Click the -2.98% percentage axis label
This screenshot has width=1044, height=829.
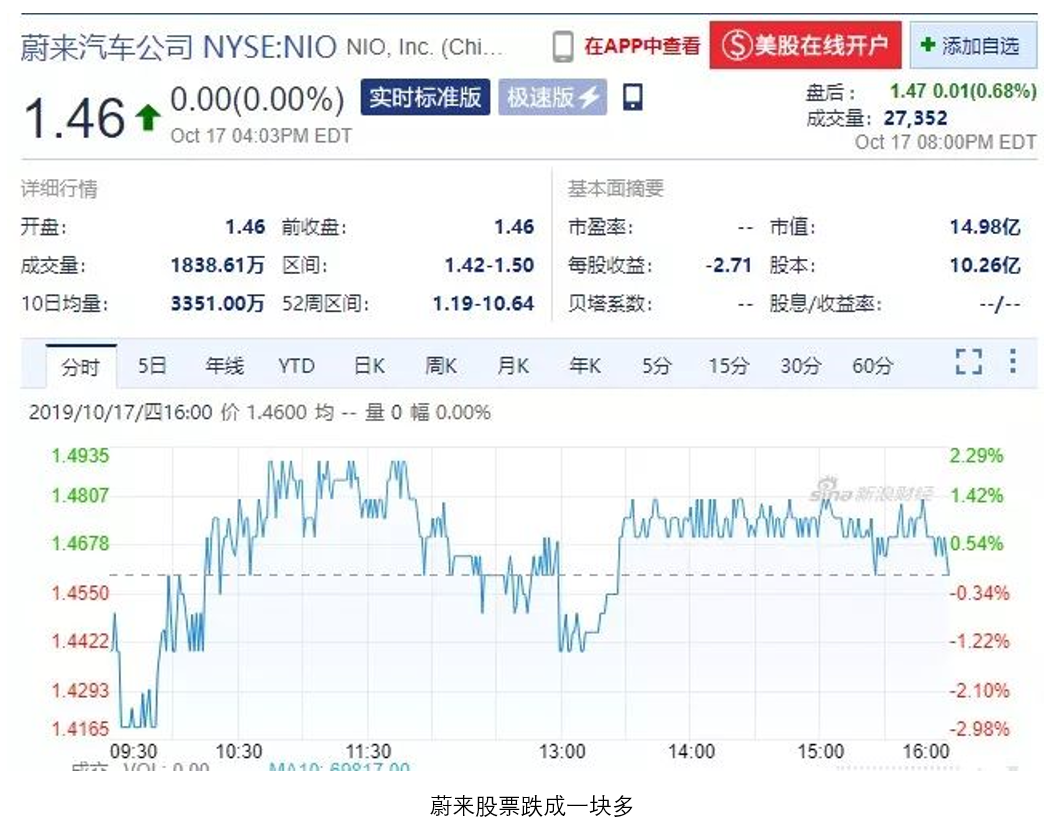[979, 728]
